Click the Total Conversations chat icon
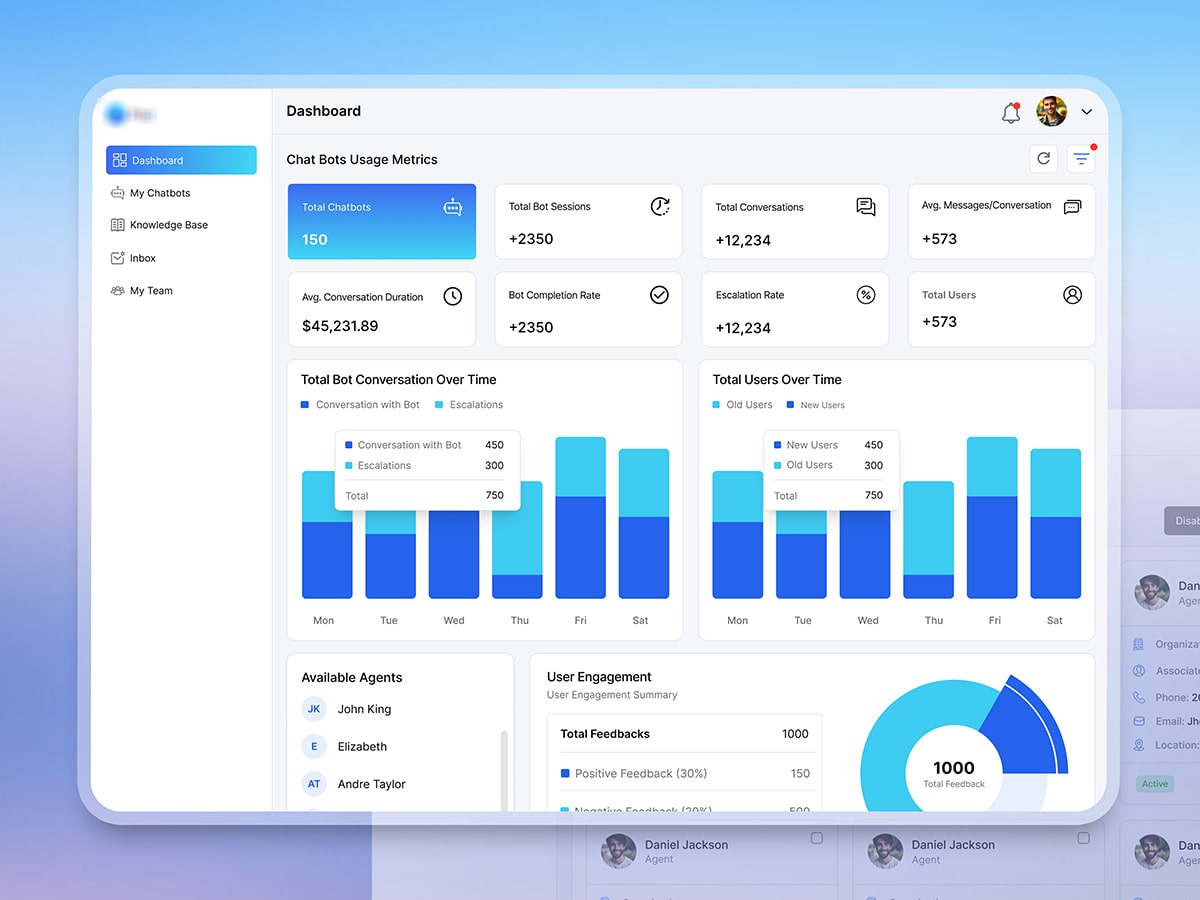Screen dimensions: 1200x900 [x=866, y=207]
